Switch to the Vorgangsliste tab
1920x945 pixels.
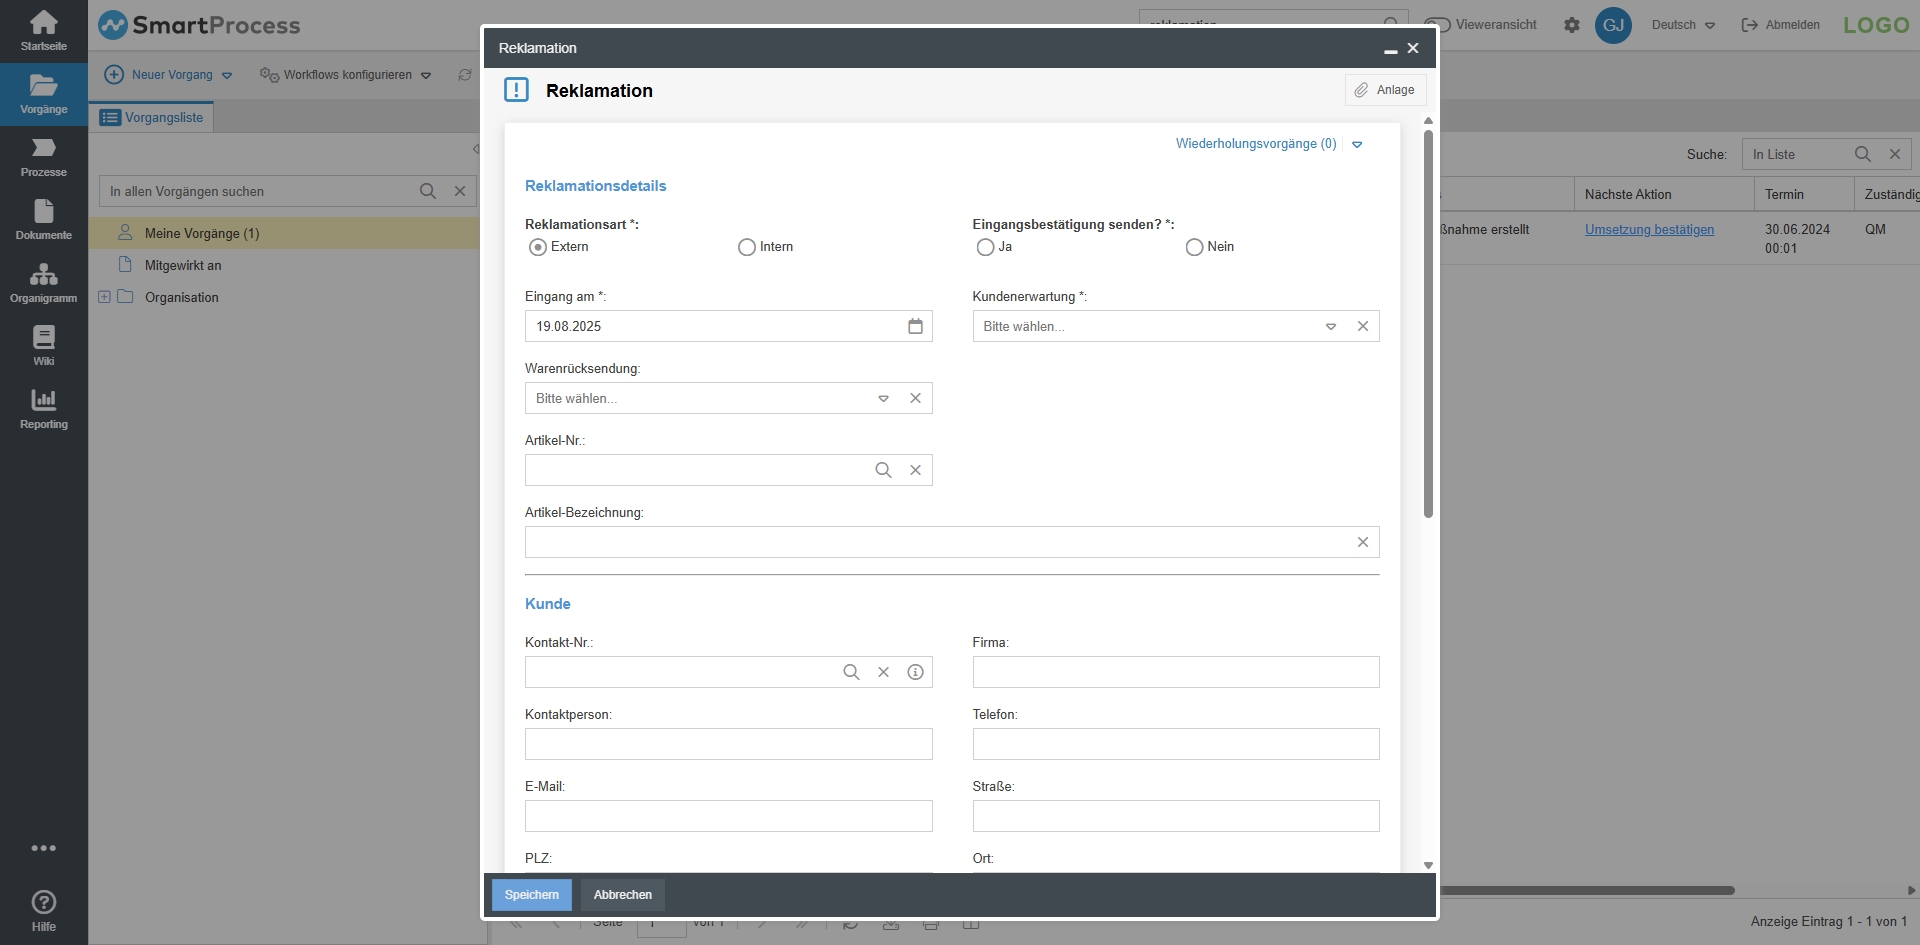coord(152,117)
